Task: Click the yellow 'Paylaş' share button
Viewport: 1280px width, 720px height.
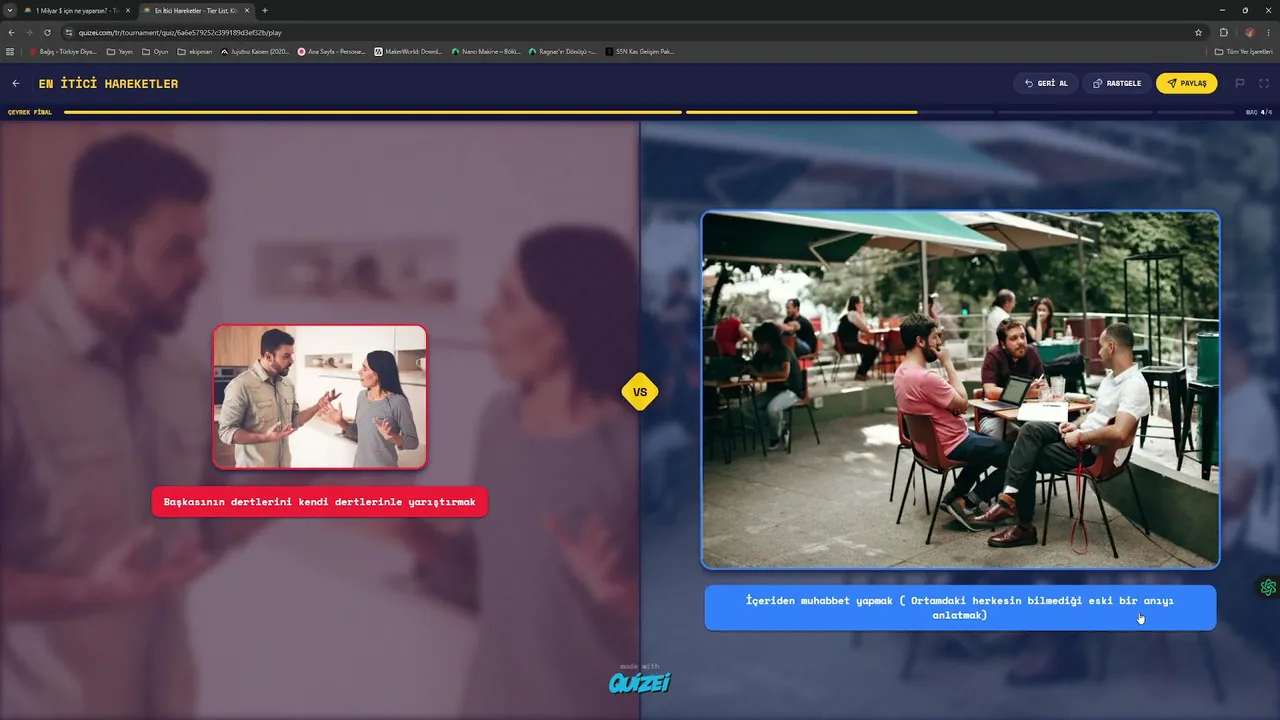Action: point(1187,84)
